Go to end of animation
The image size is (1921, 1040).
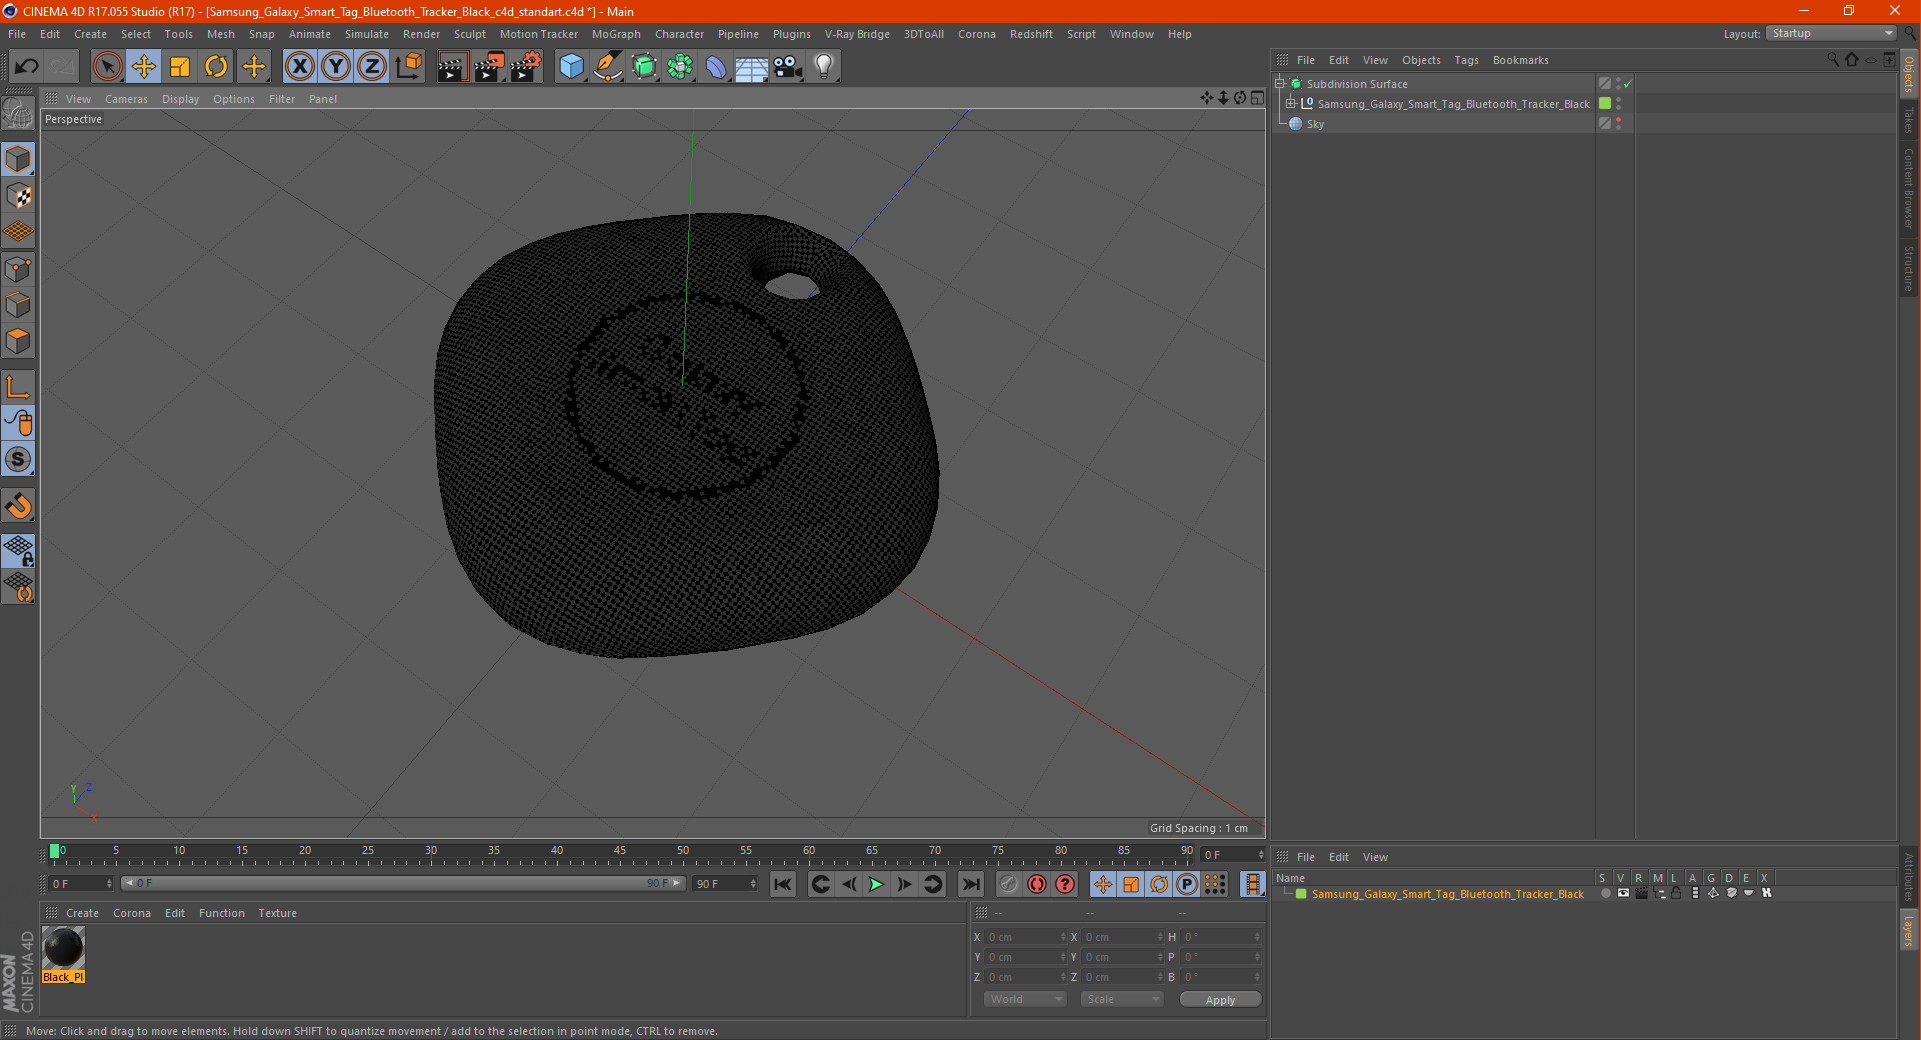970,884
